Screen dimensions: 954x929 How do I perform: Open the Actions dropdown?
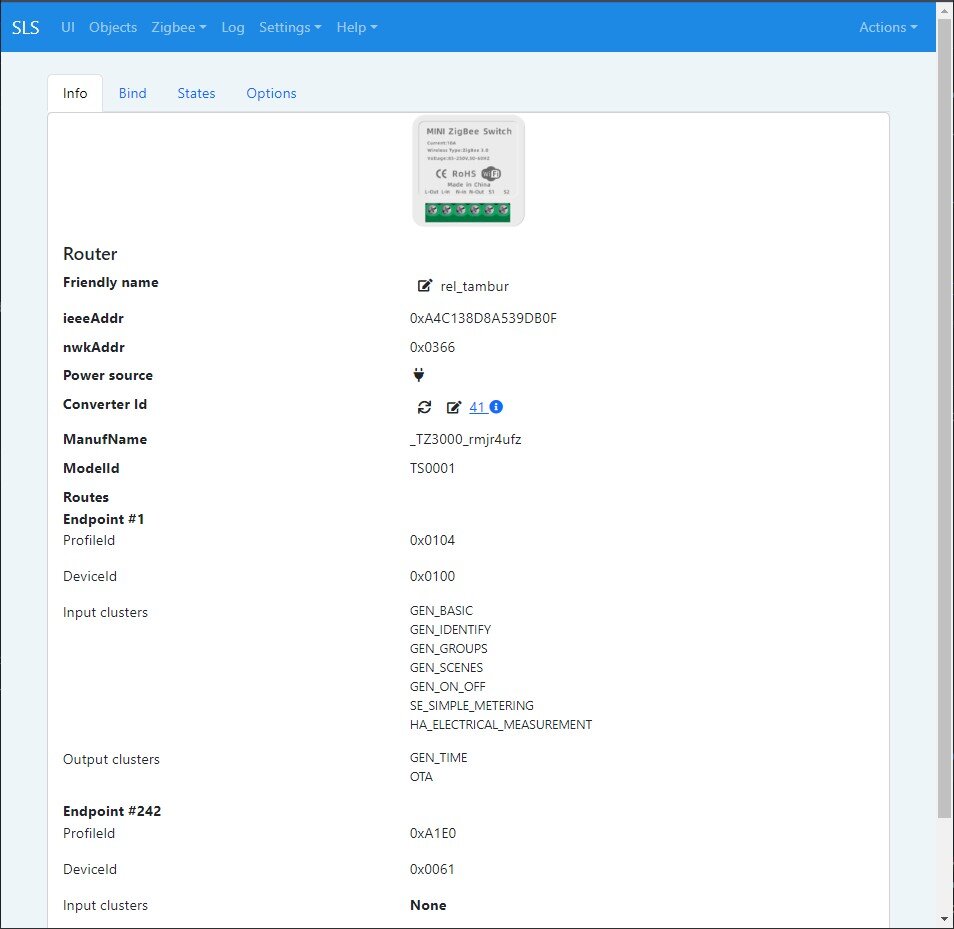tap(888, 27)
